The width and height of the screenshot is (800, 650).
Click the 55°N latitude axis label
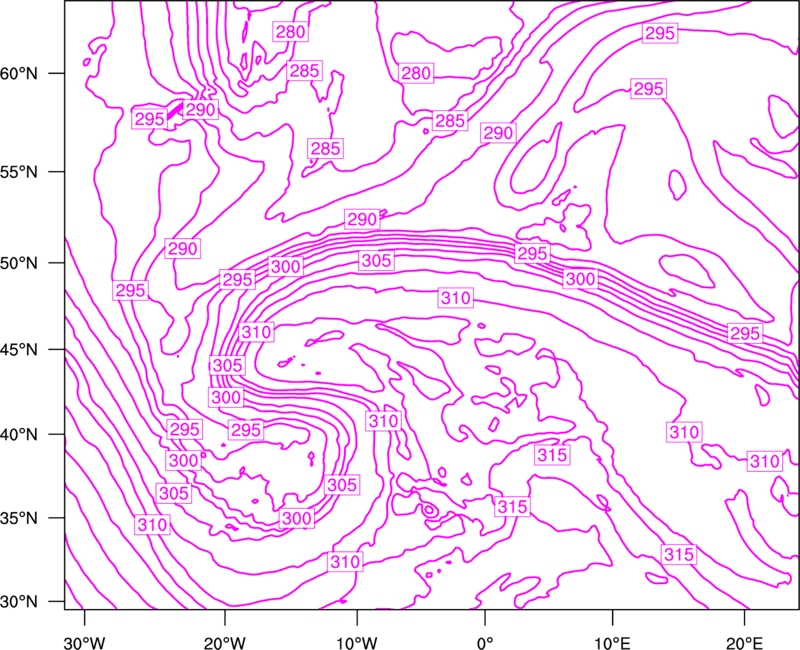[19, 172]
